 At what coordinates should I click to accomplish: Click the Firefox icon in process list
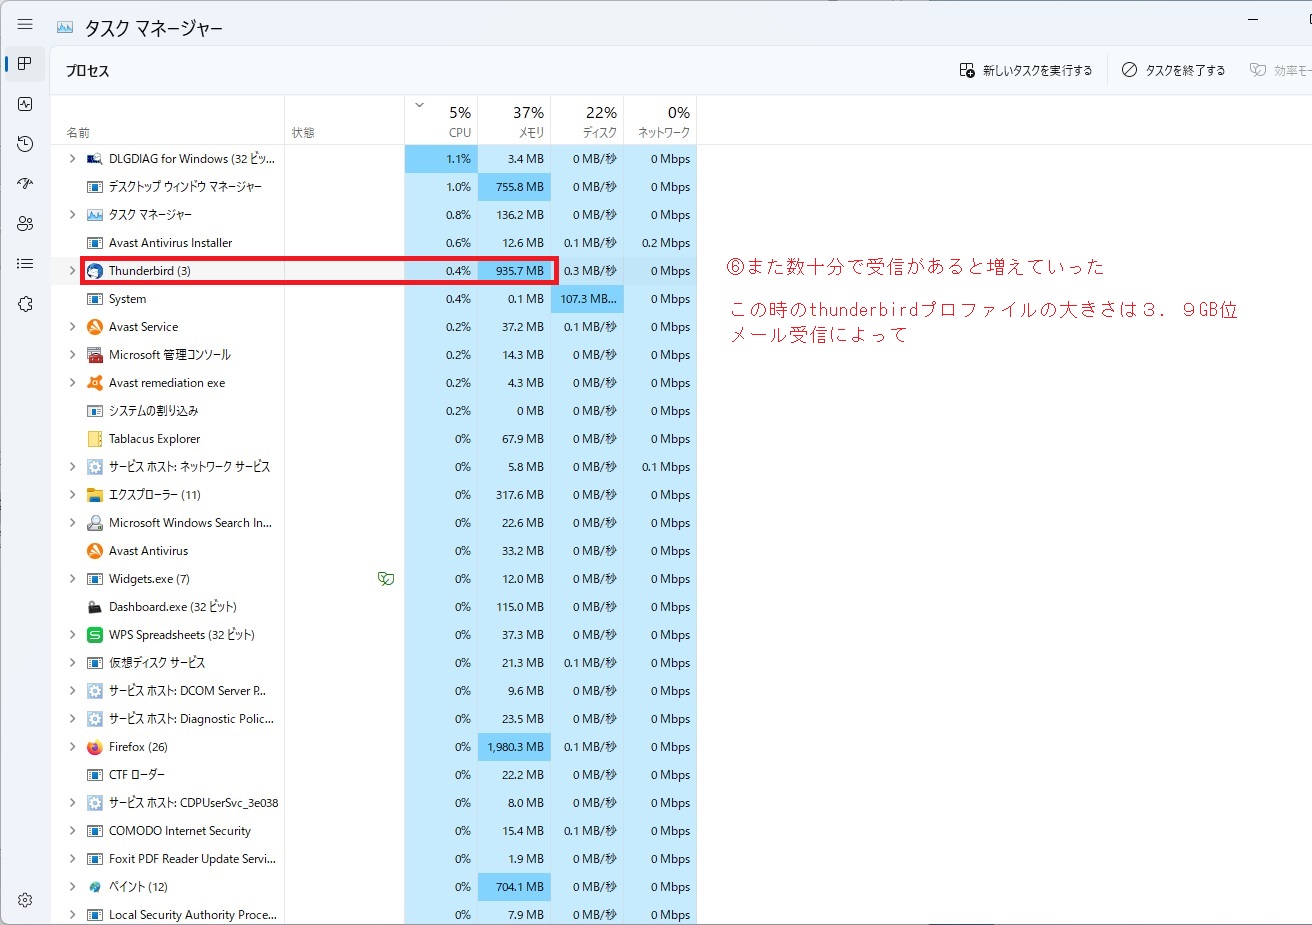pos(95,747)
